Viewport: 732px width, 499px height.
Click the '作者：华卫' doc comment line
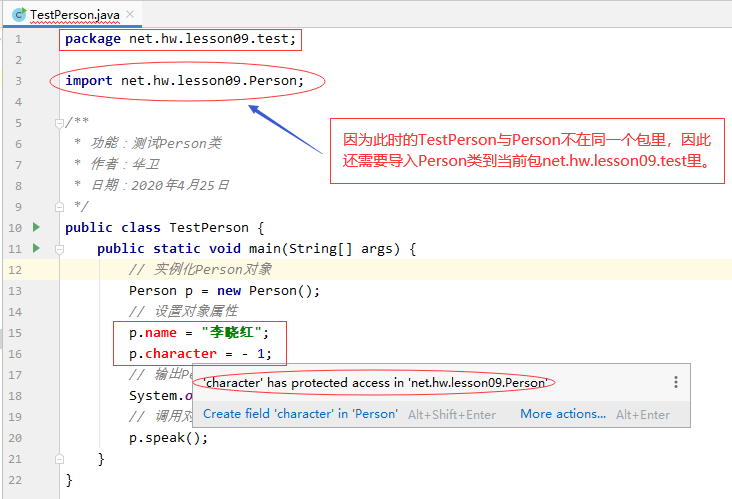125,164
